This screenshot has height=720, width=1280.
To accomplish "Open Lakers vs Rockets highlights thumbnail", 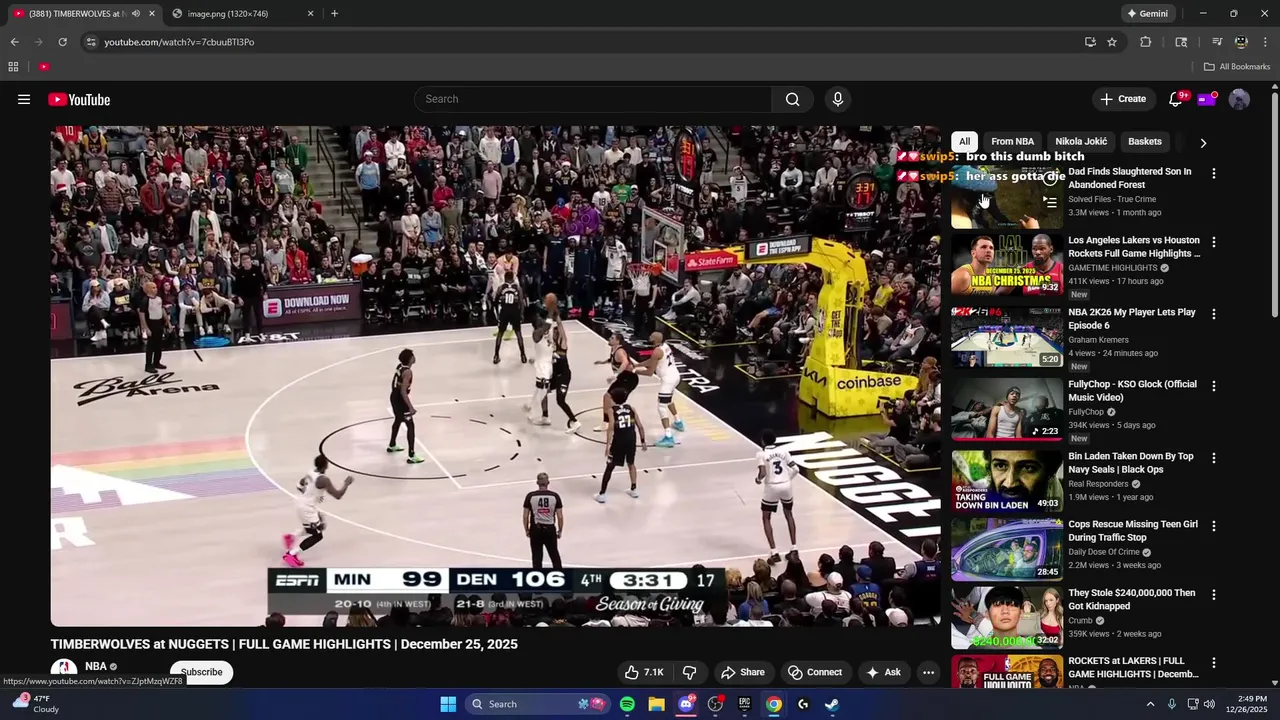I will pyautogui.click(x=1006, y=265).
